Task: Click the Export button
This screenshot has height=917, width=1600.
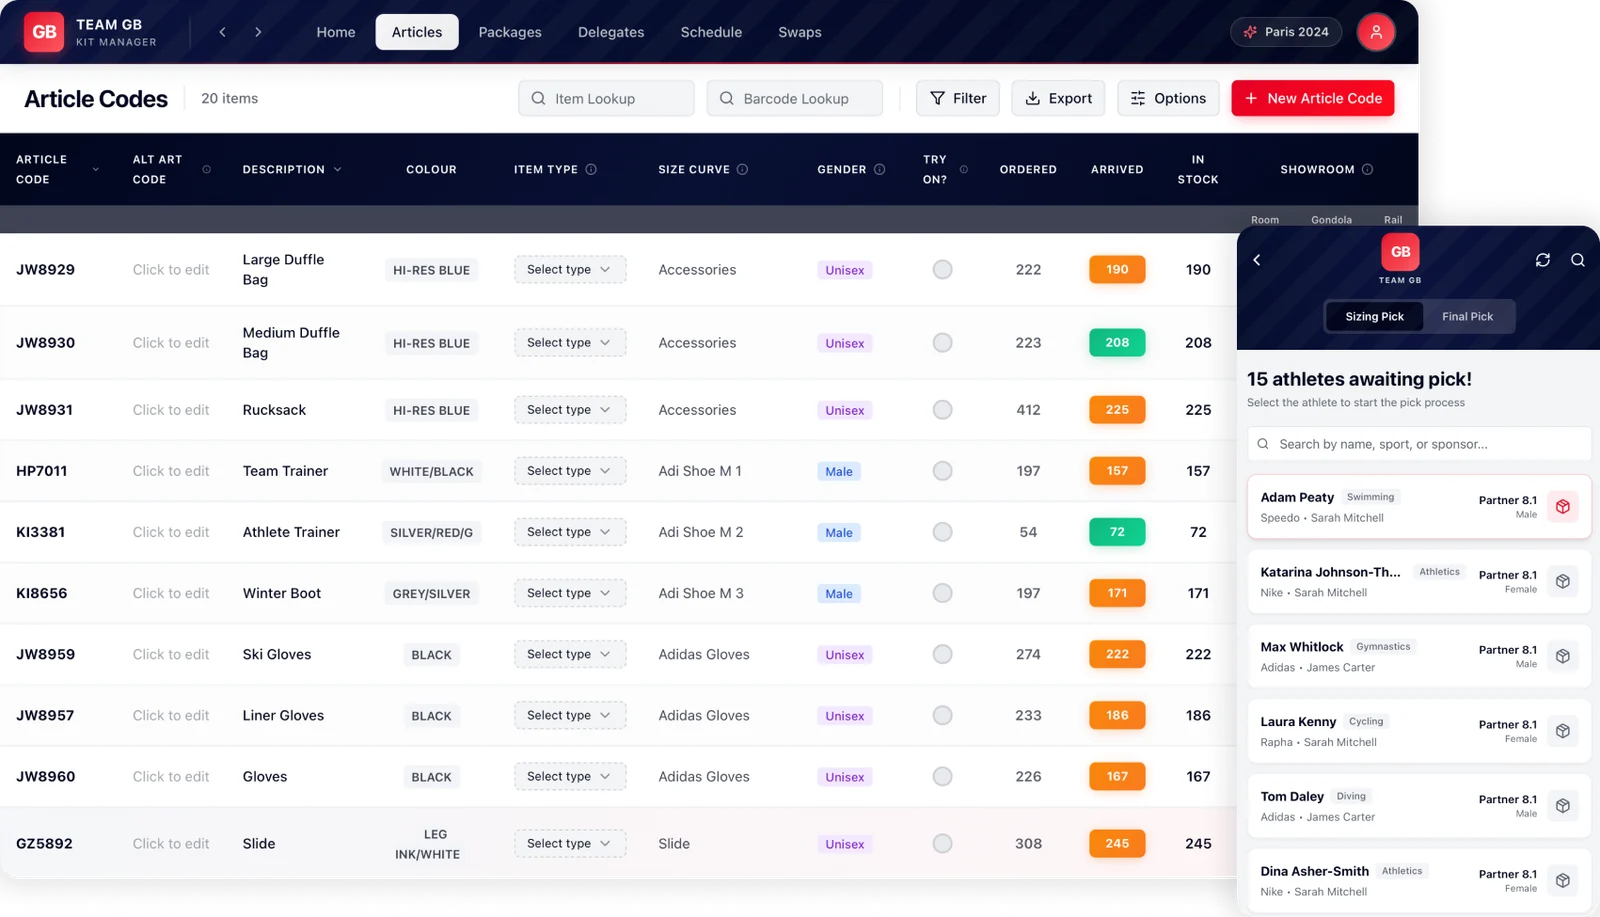Action: (1058, 98)
